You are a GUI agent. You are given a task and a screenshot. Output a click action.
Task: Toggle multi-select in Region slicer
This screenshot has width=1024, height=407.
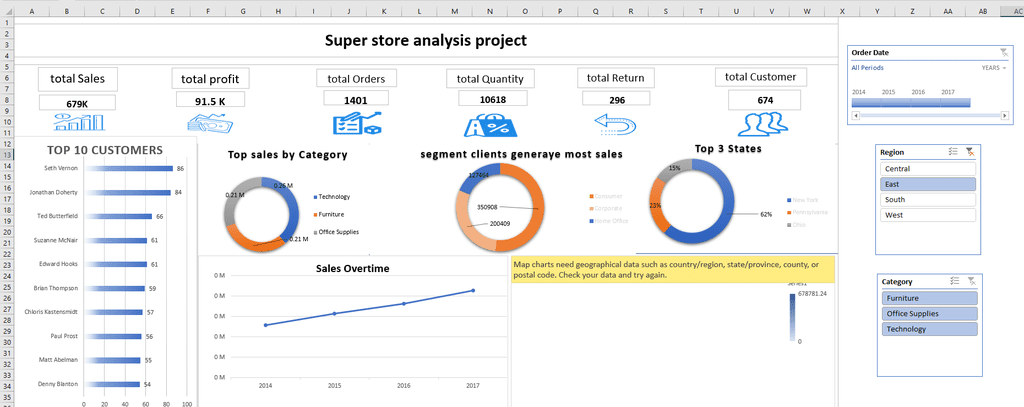pos(953,152)
